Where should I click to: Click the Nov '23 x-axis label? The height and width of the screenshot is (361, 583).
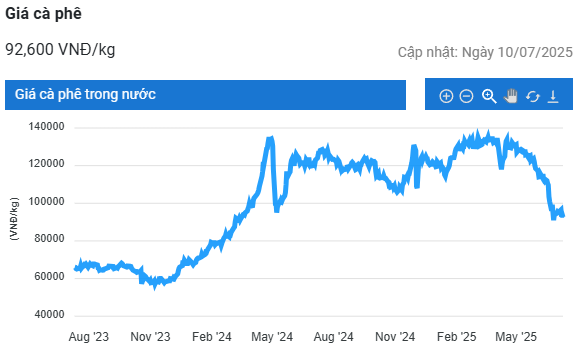click(x=150, y=336)
